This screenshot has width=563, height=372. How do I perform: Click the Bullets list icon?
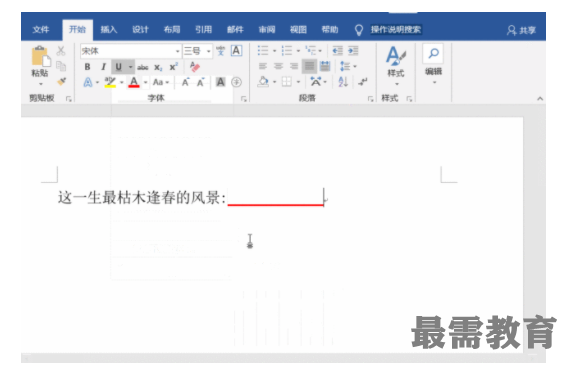click(x=263, y=51)
